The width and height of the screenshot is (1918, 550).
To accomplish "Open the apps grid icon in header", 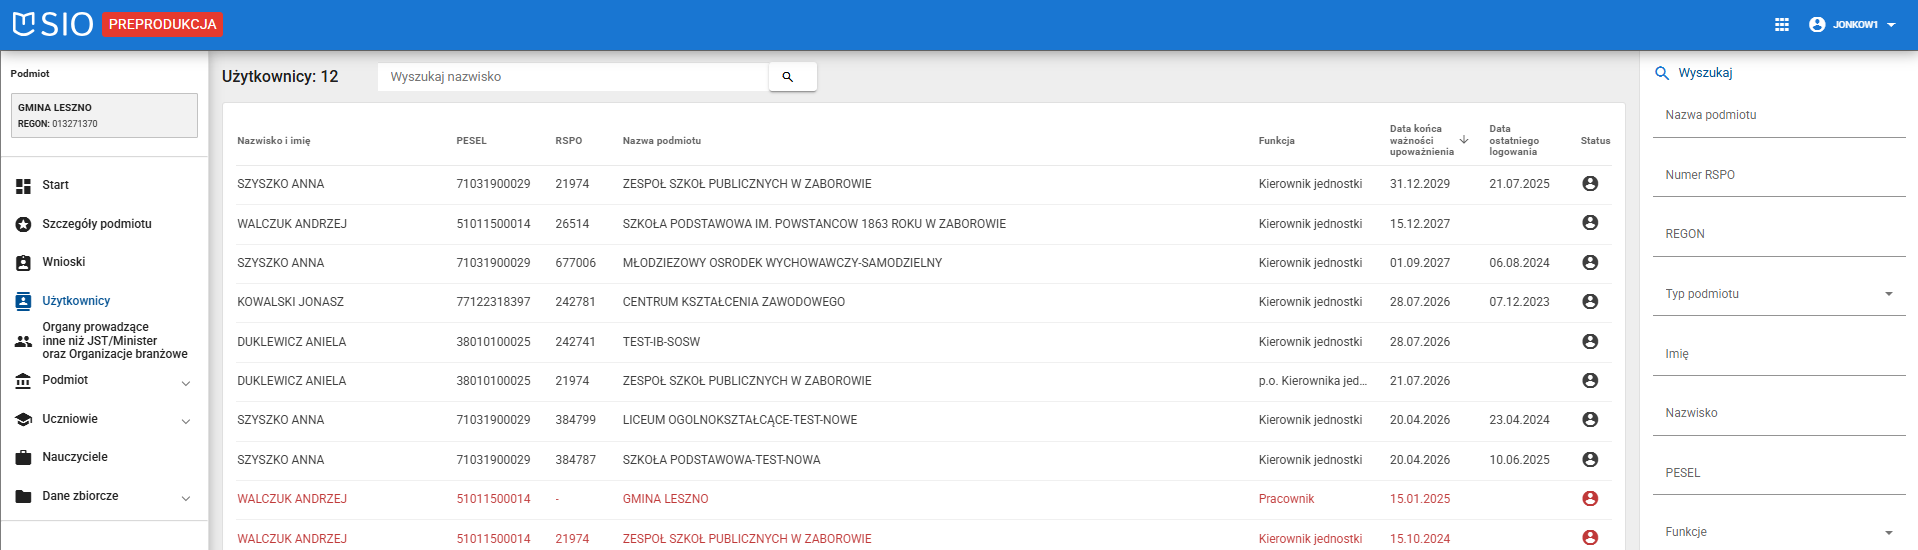I will [x=1781, y=25].
